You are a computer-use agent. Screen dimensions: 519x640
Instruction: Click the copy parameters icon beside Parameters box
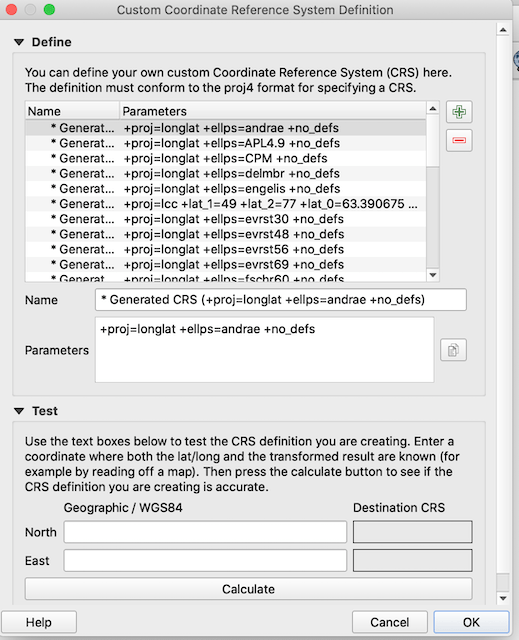453,350
